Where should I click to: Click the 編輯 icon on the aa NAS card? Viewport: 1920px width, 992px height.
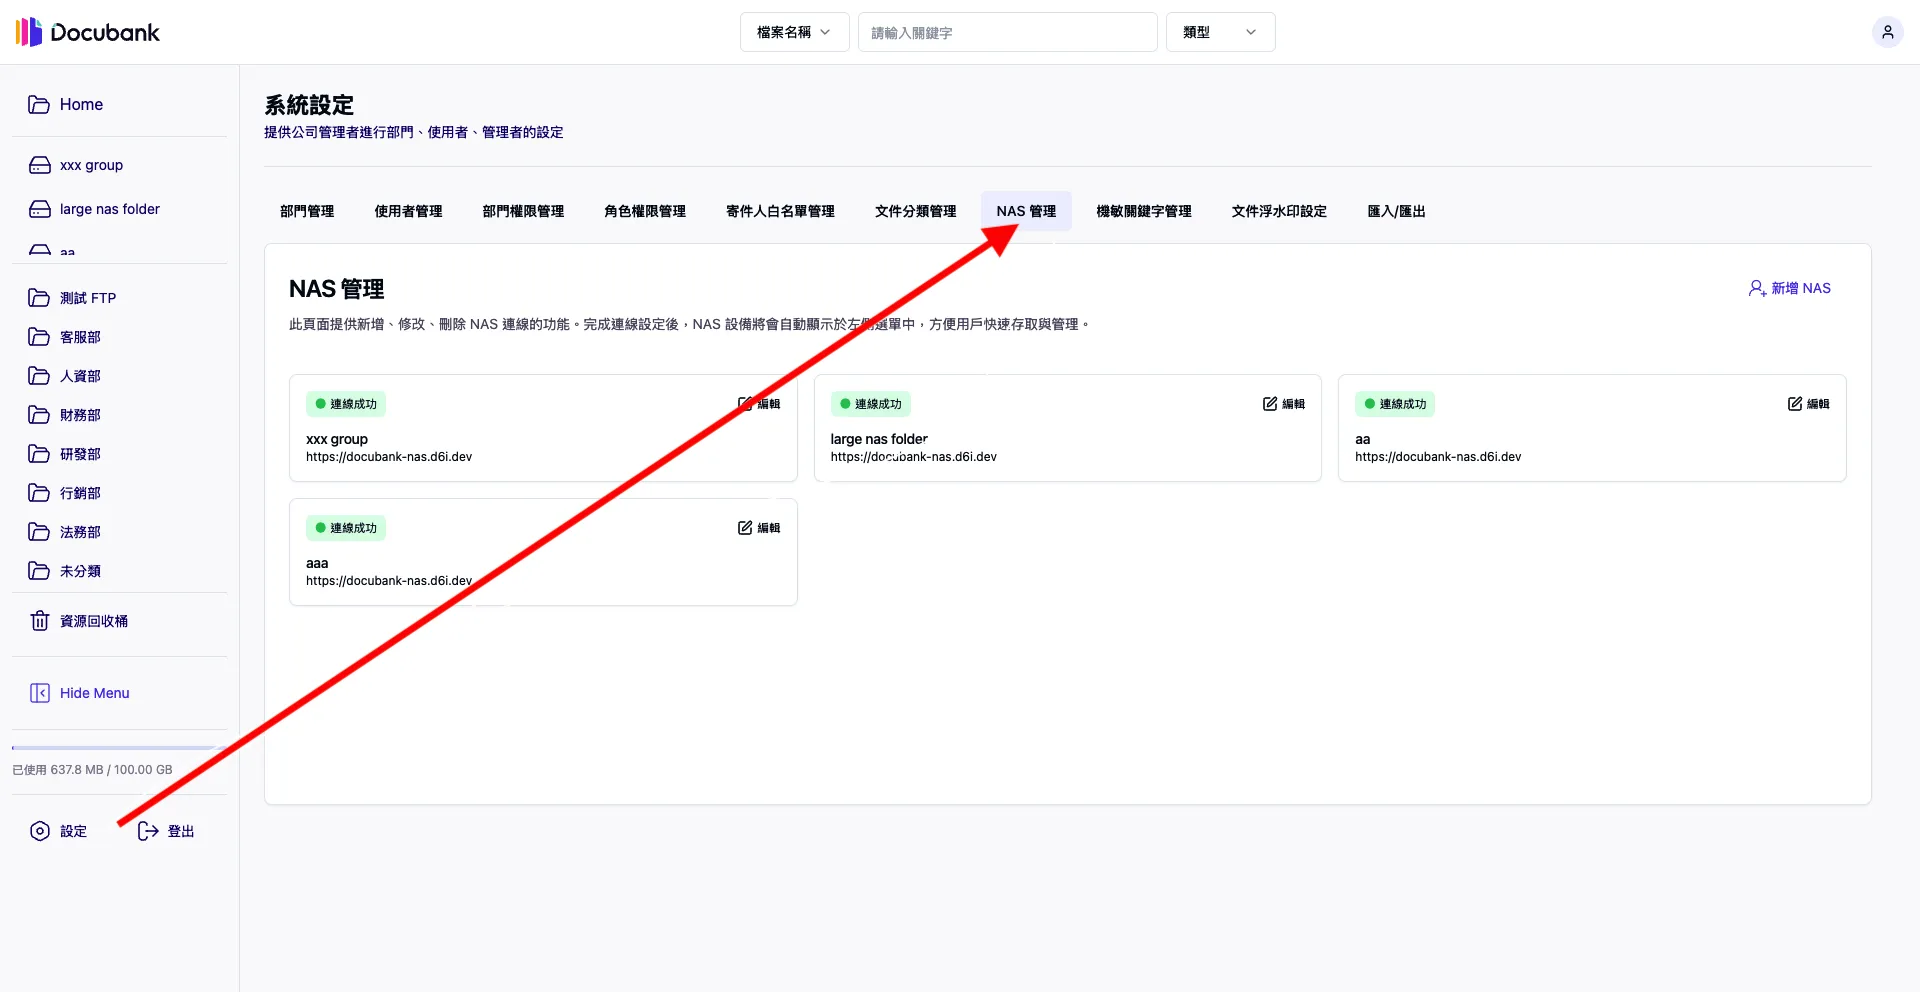pyautogui.click(x=1794, y=404)
